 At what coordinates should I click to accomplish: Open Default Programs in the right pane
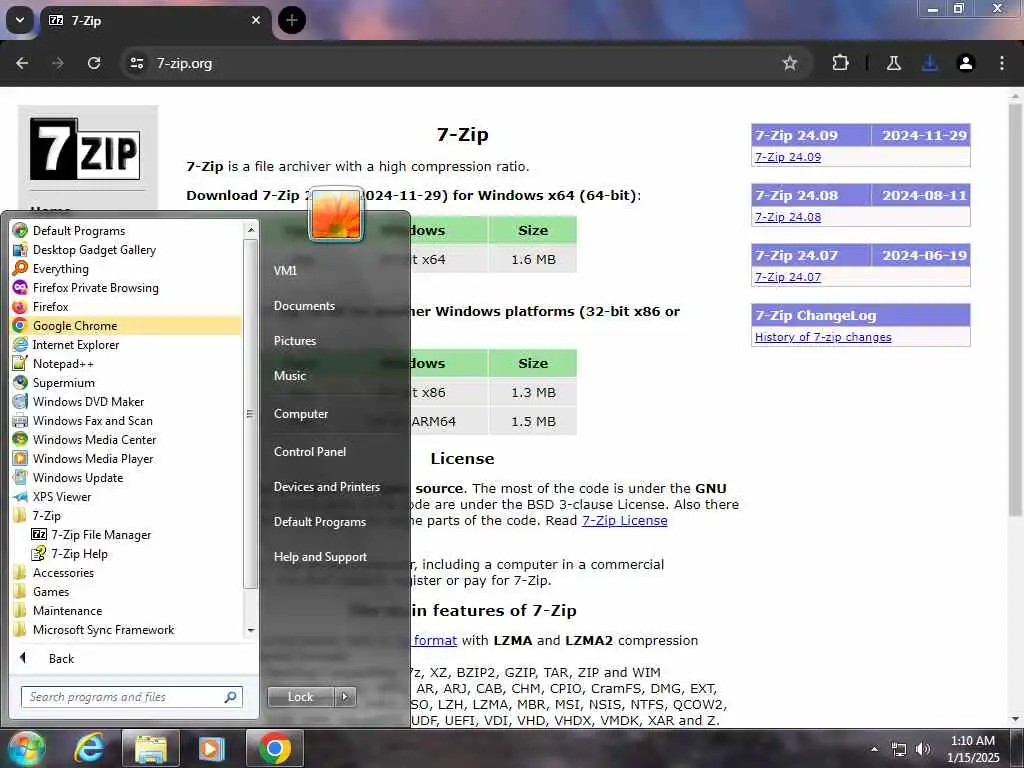320,522
